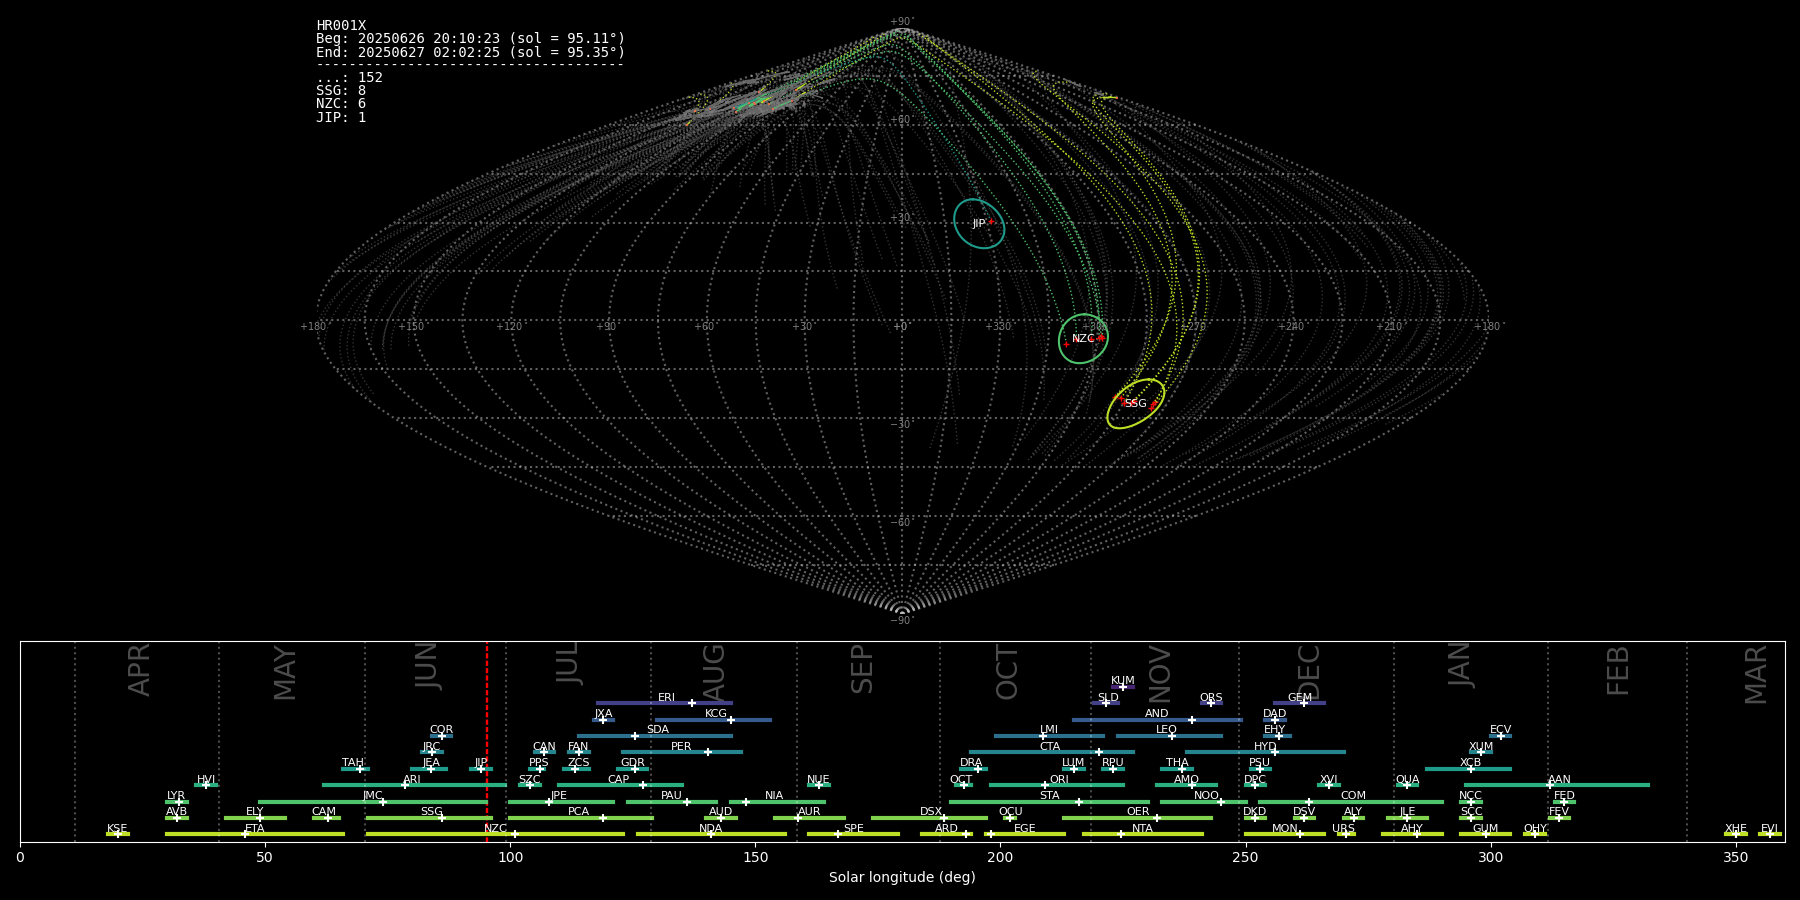Click the HYD shower bar in the timeline
This screenshot has height=900, width=1800.
click(x=1265, y=752)
